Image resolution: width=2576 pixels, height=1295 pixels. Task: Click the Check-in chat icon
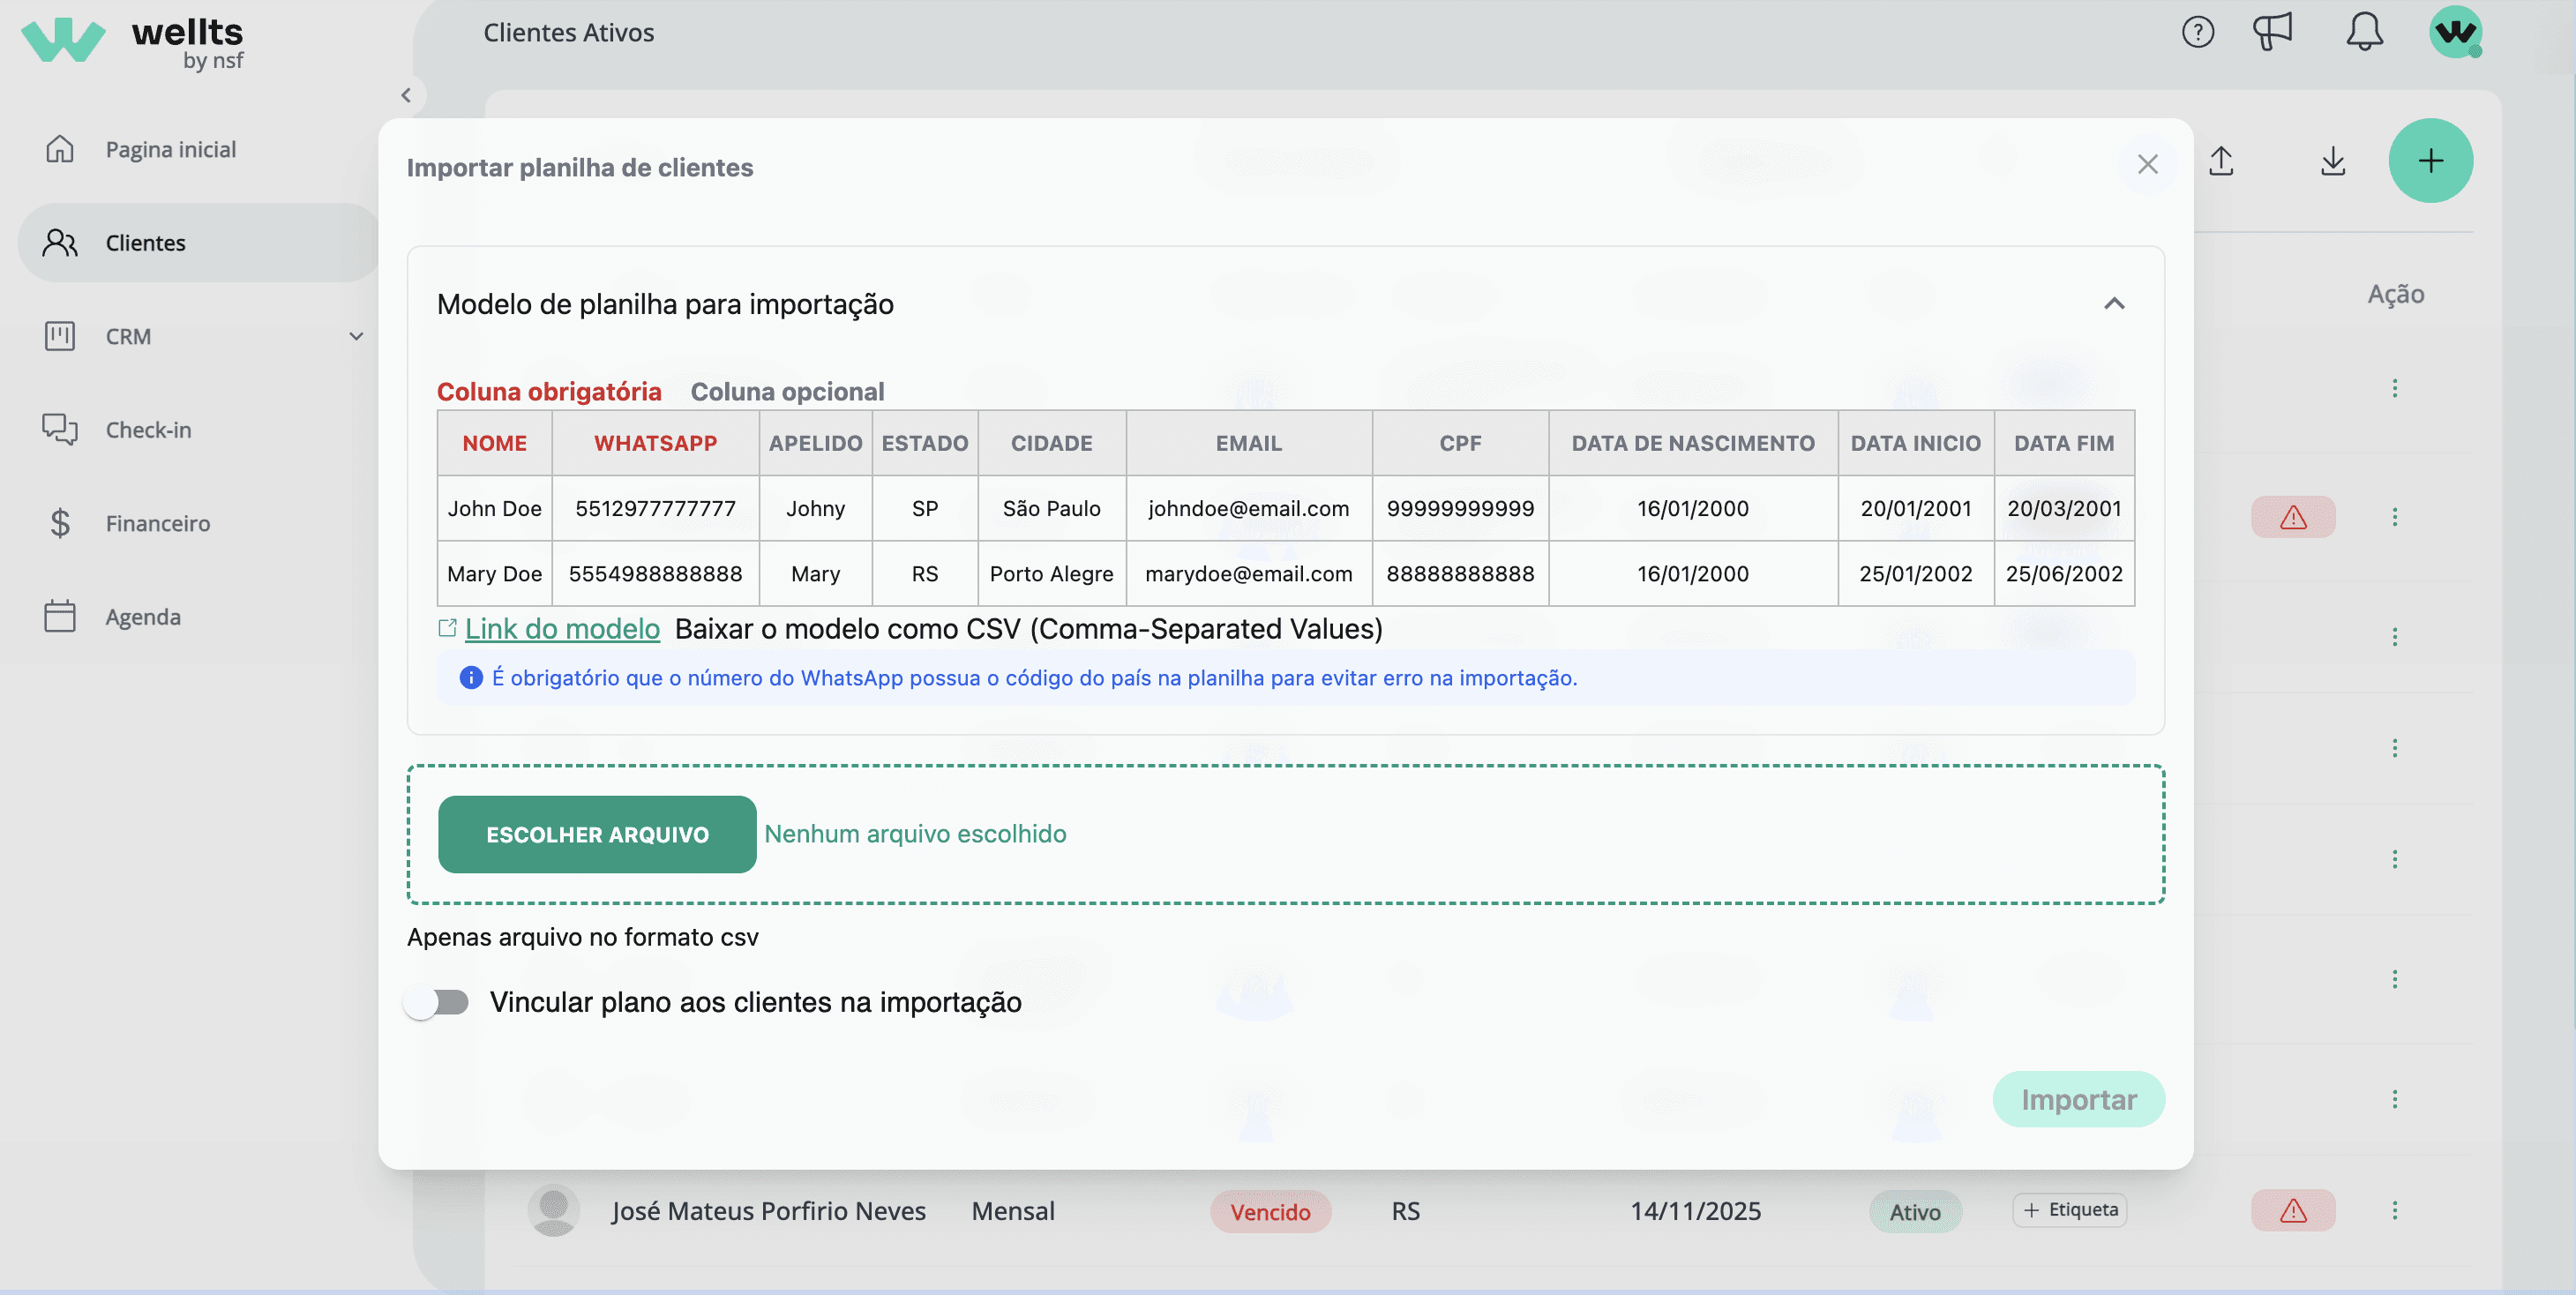click(x=60, y=430)
